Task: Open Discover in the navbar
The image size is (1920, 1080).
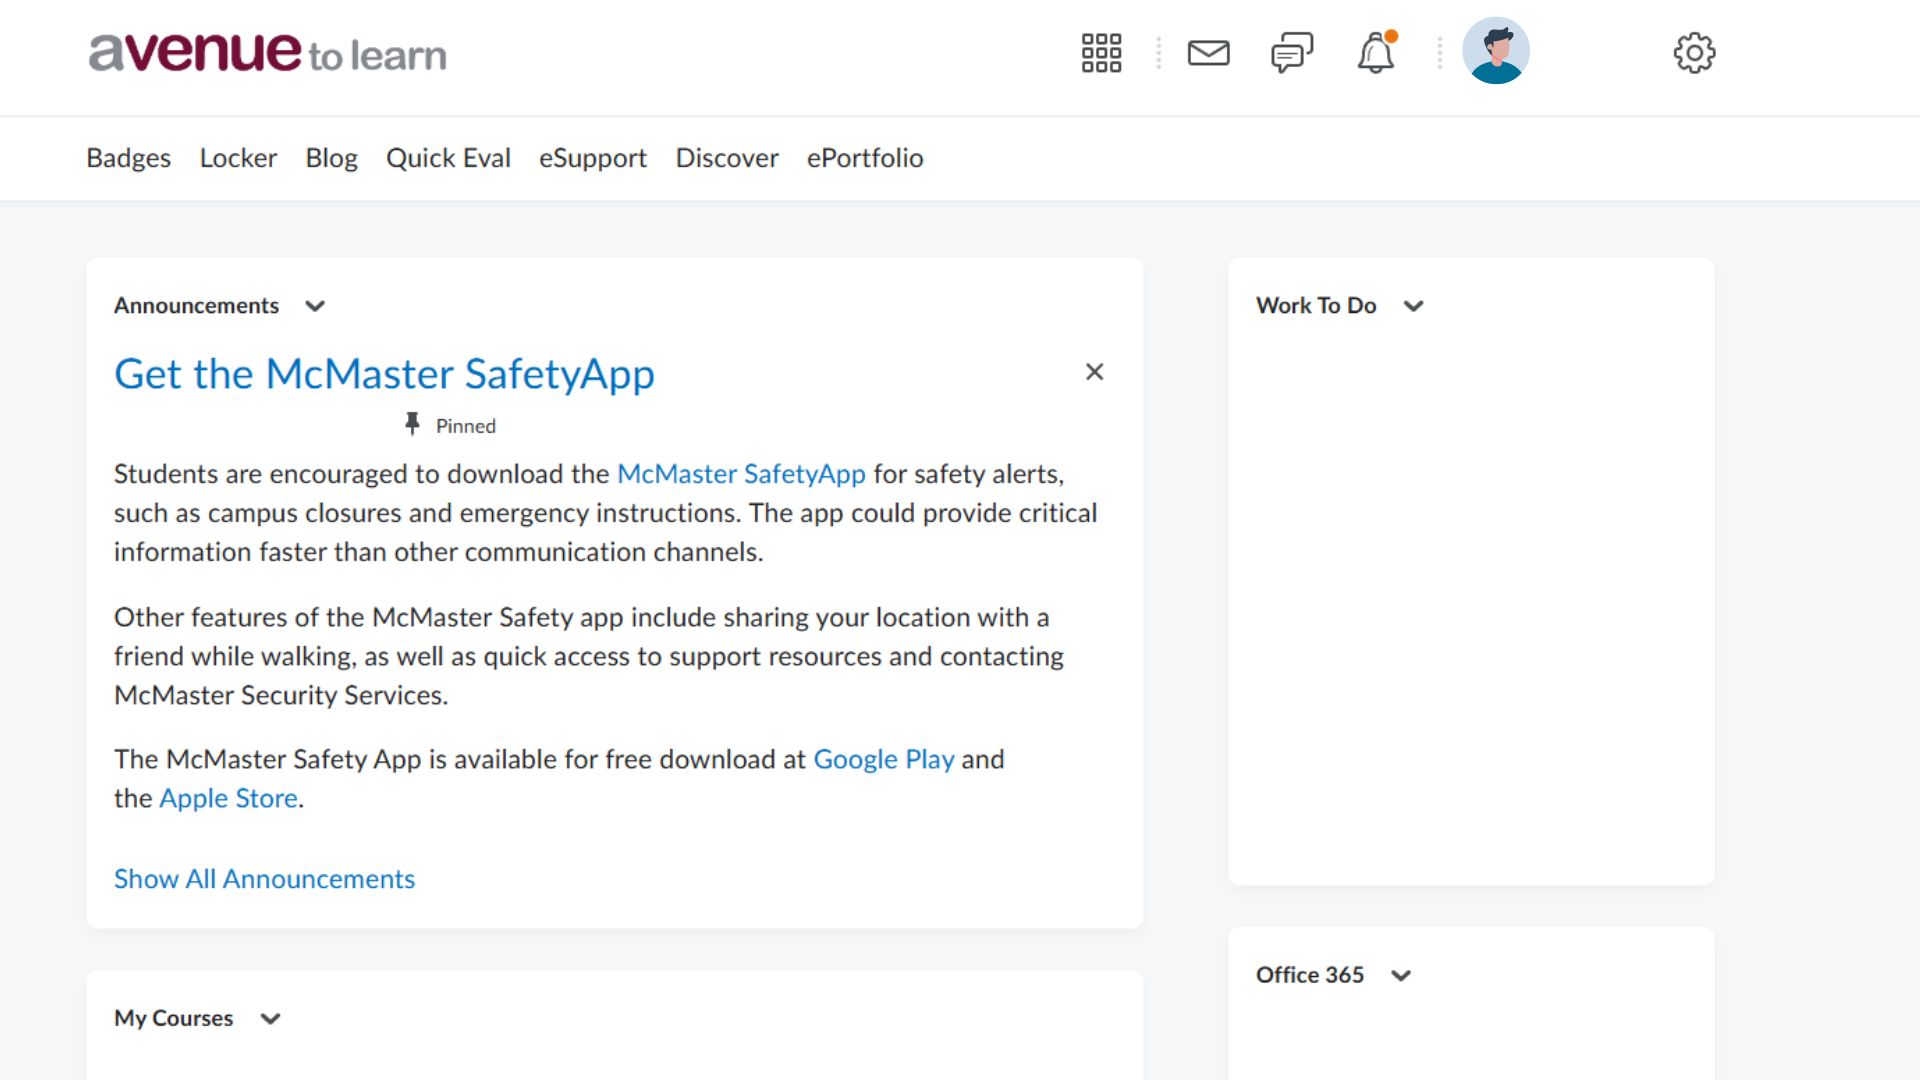Action: click(x=727, y=158)
